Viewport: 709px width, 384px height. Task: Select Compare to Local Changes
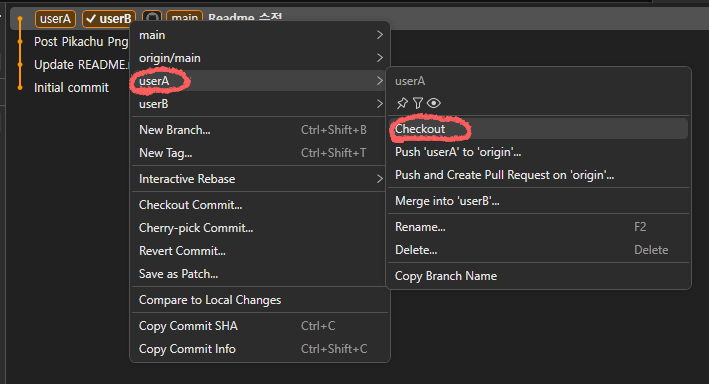click(x=260, y=300)
